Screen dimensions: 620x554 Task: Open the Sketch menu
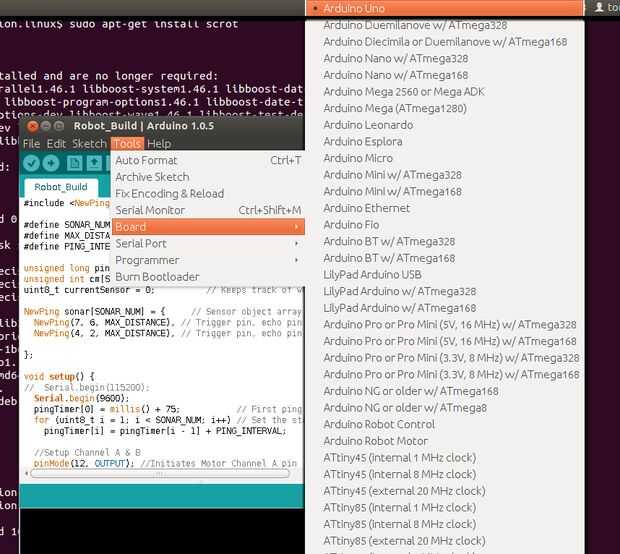89,144
